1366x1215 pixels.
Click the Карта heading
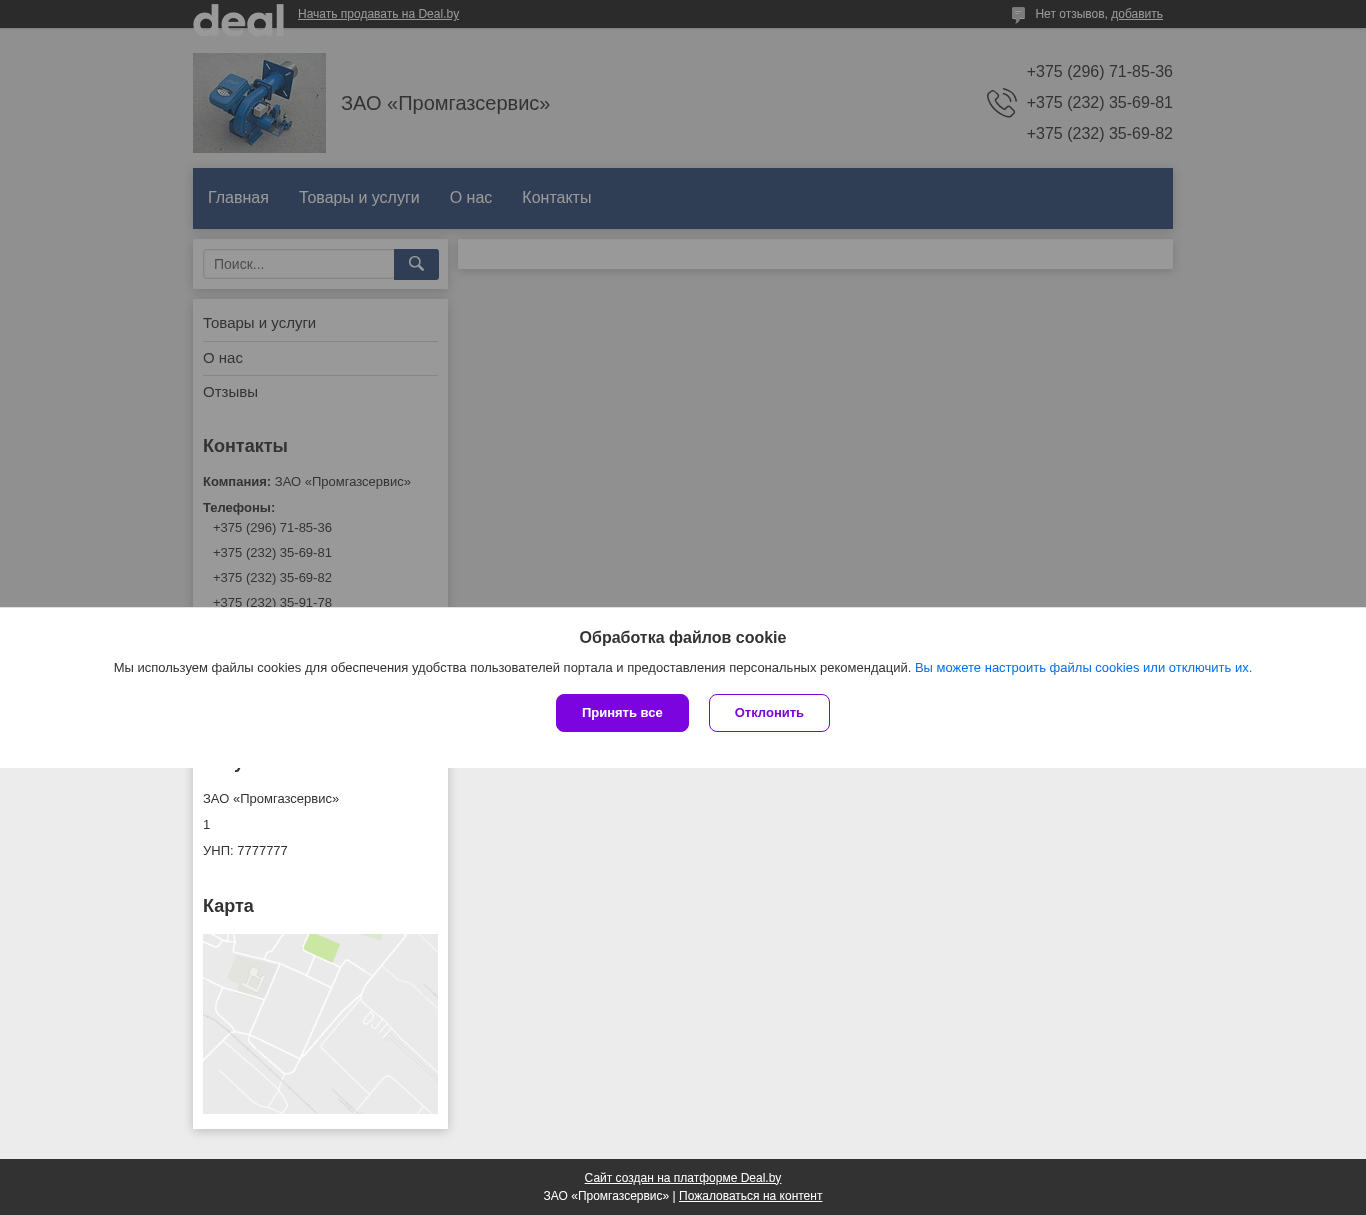[x=228, y=906]
